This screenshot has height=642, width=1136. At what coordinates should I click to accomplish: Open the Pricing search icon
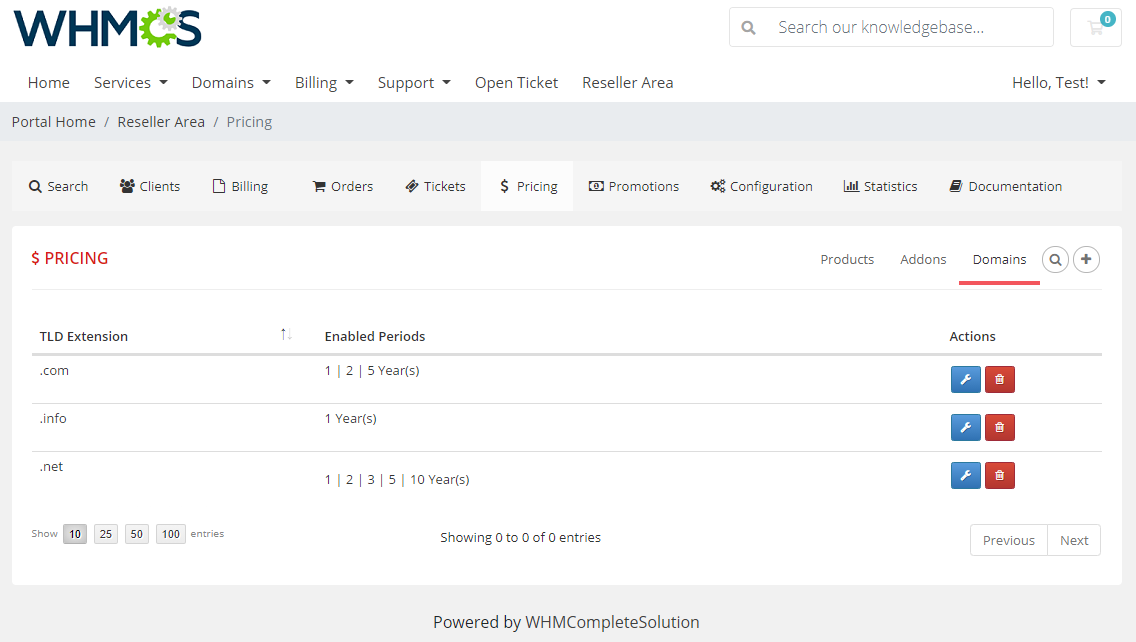(x=1055, y=259)
